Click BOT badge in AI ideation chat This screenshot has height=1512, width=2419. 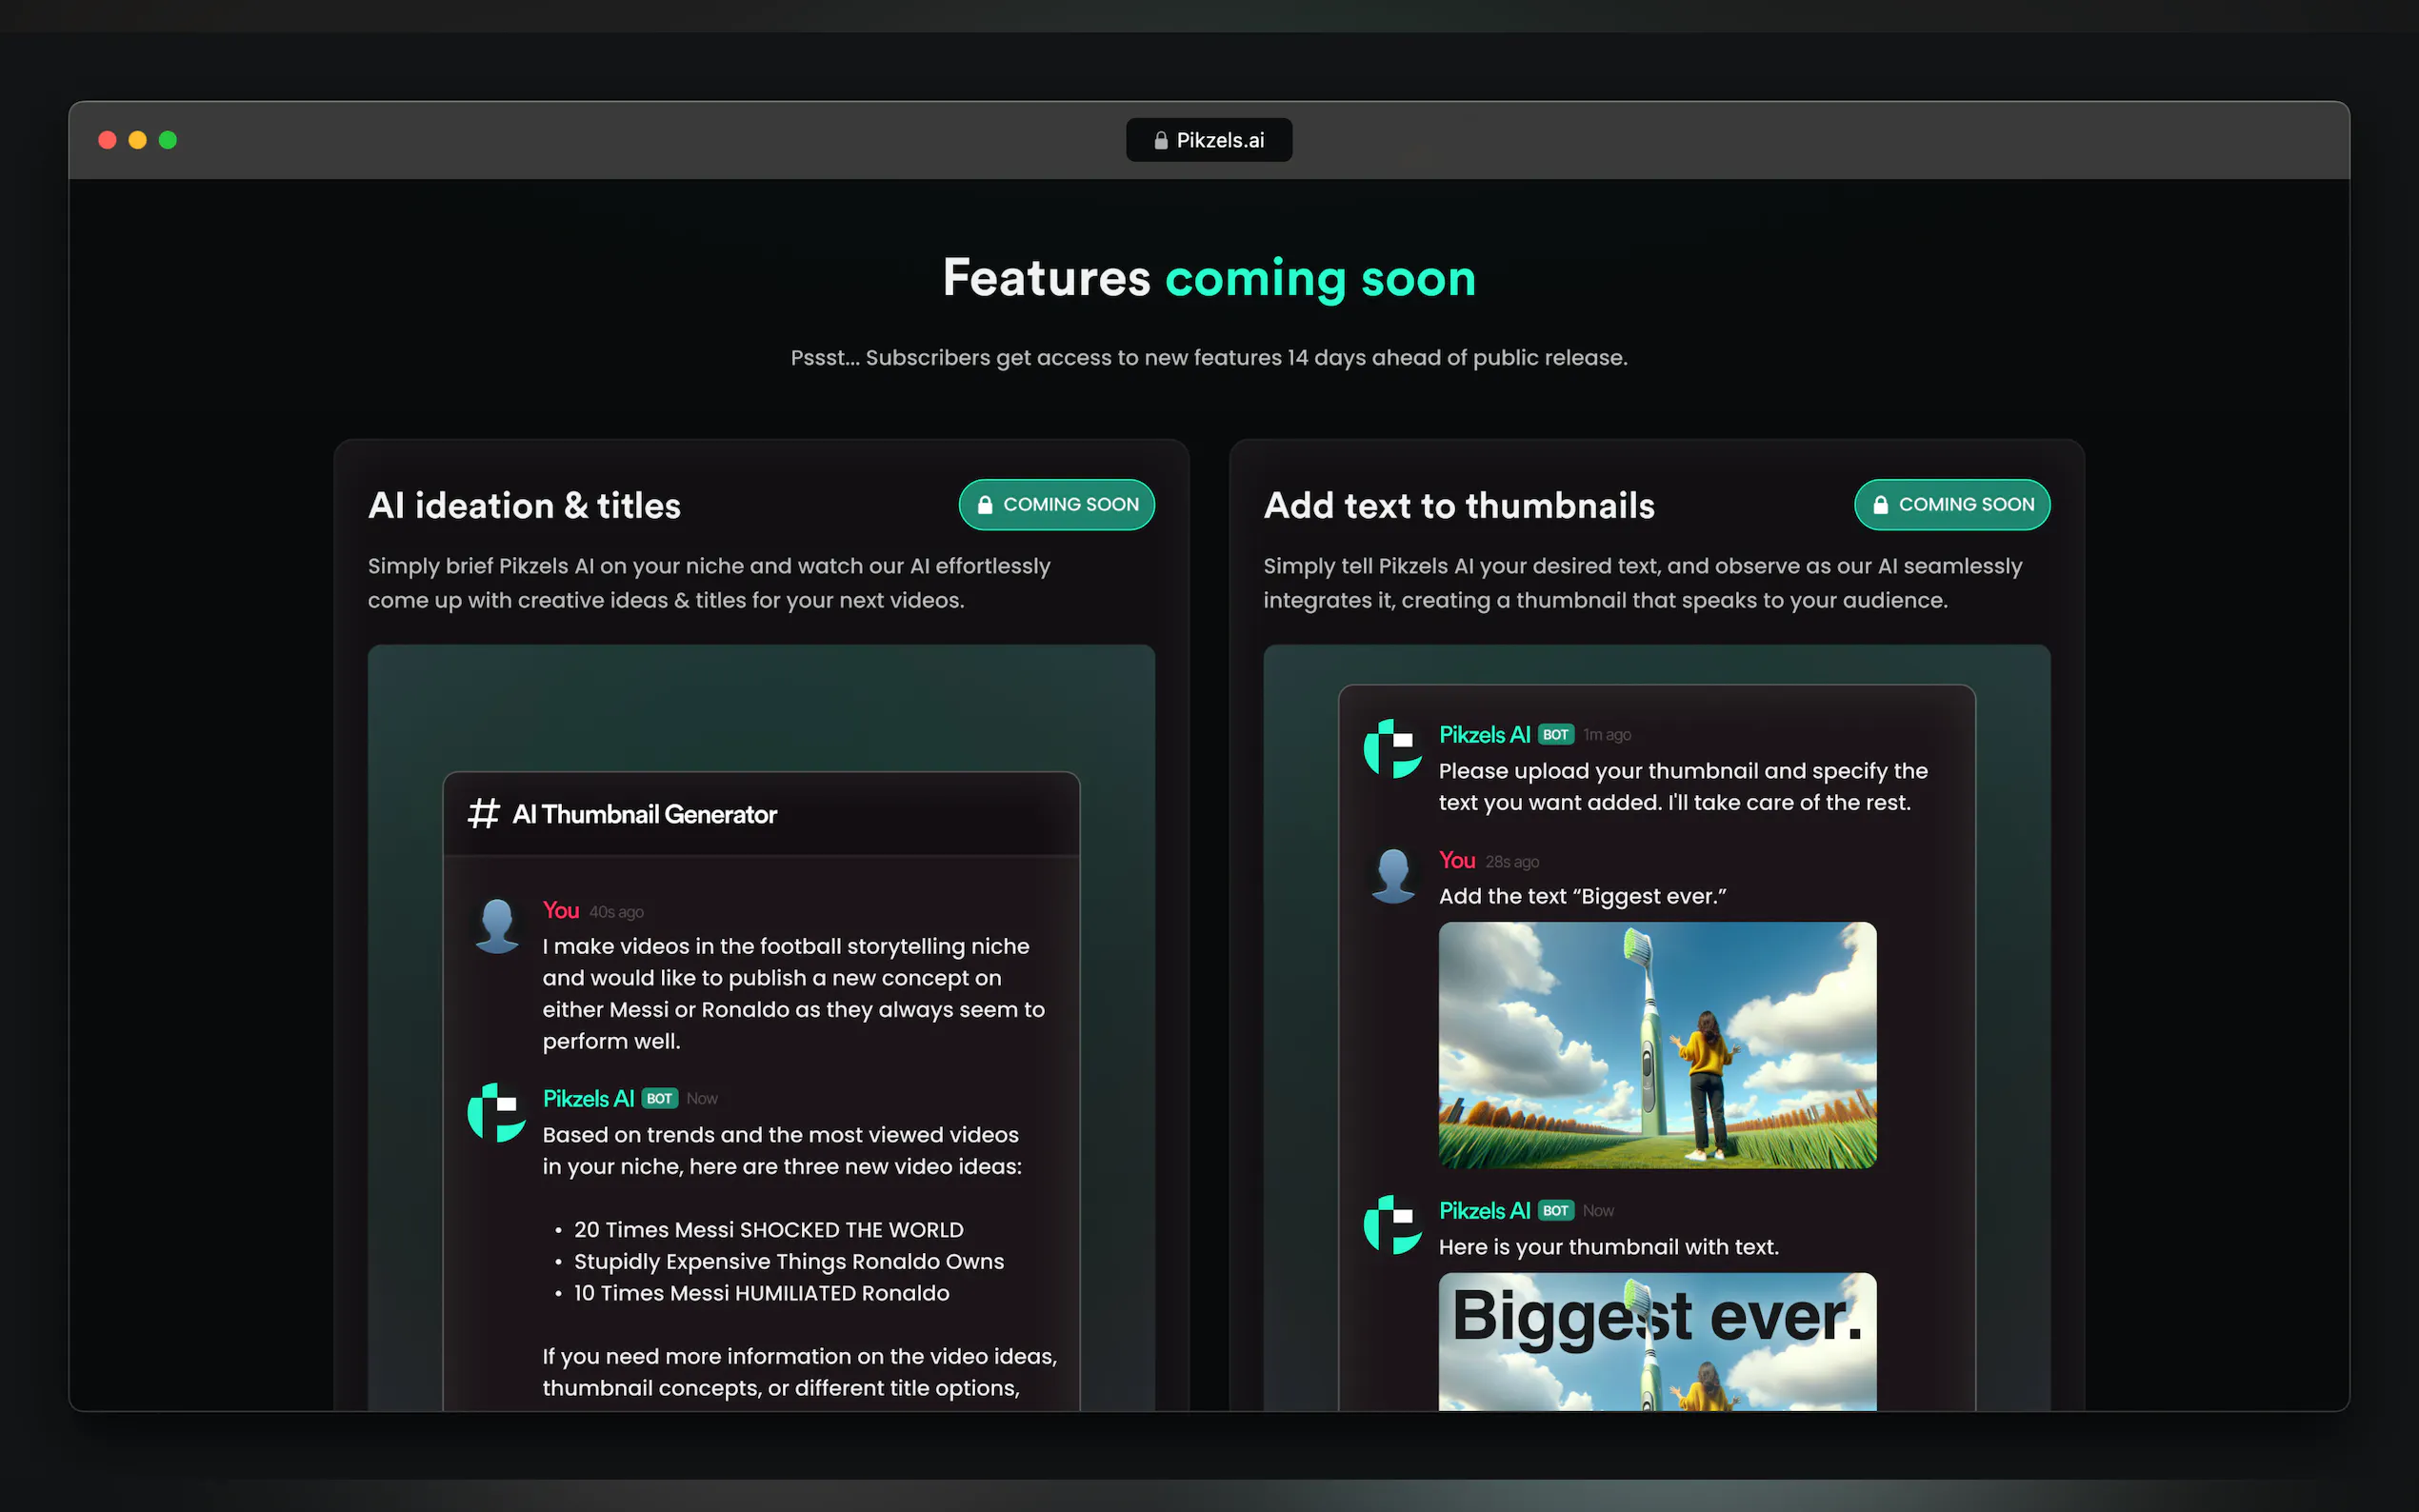tap(659, 1099)
